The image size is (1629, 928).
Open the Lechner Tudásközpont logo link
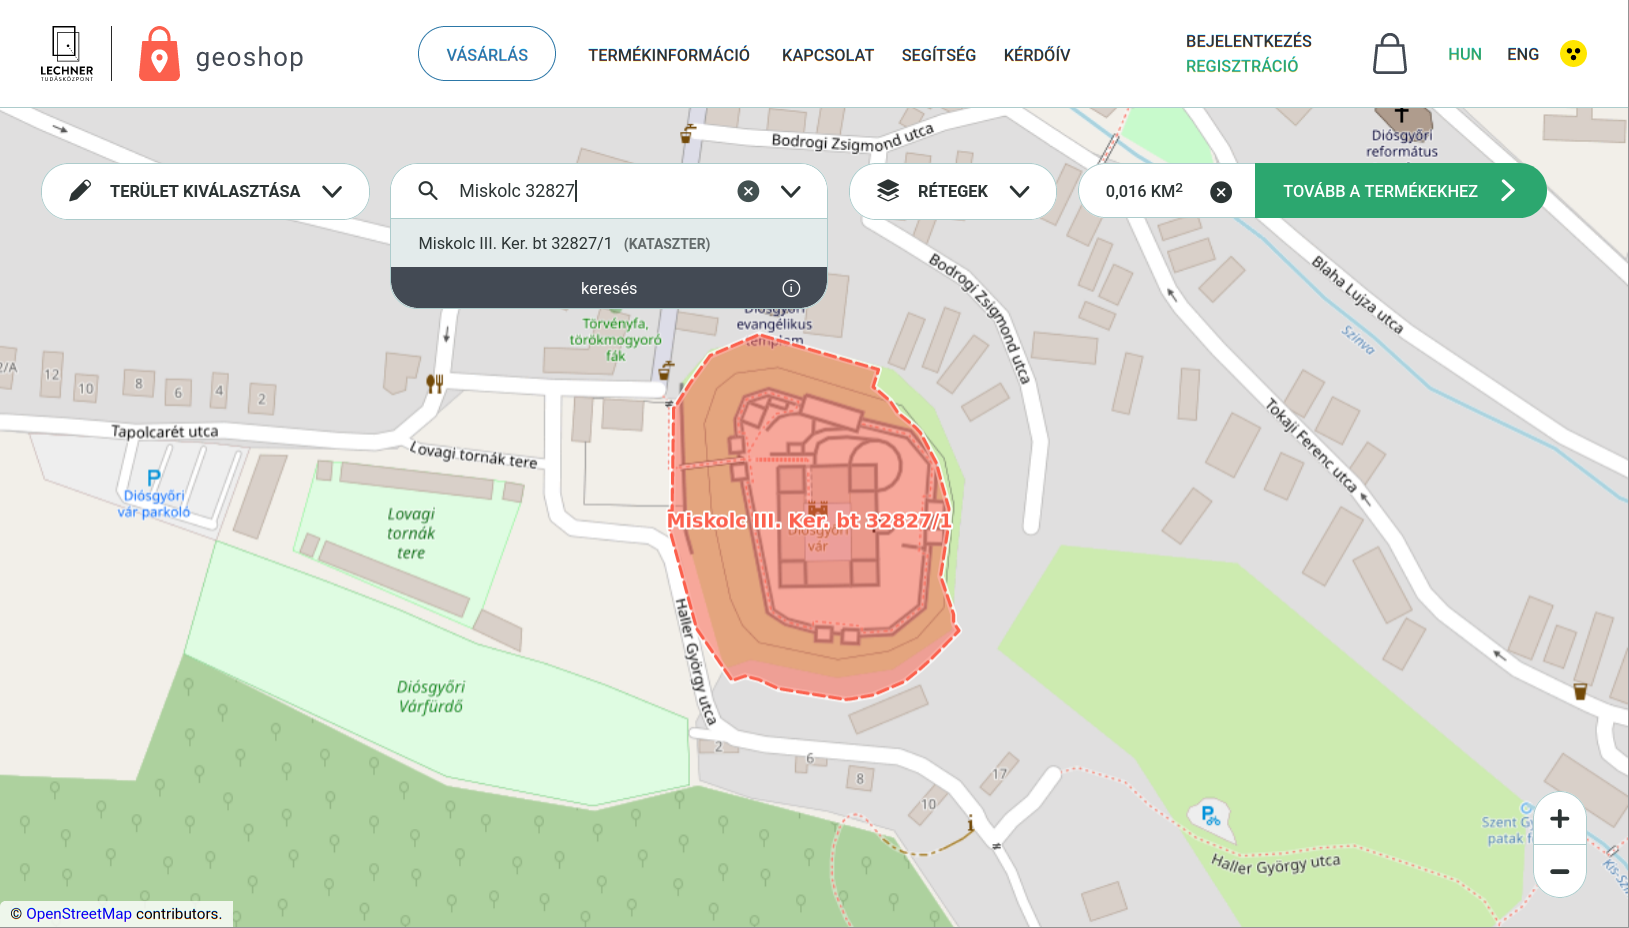[x=67, y=54]
